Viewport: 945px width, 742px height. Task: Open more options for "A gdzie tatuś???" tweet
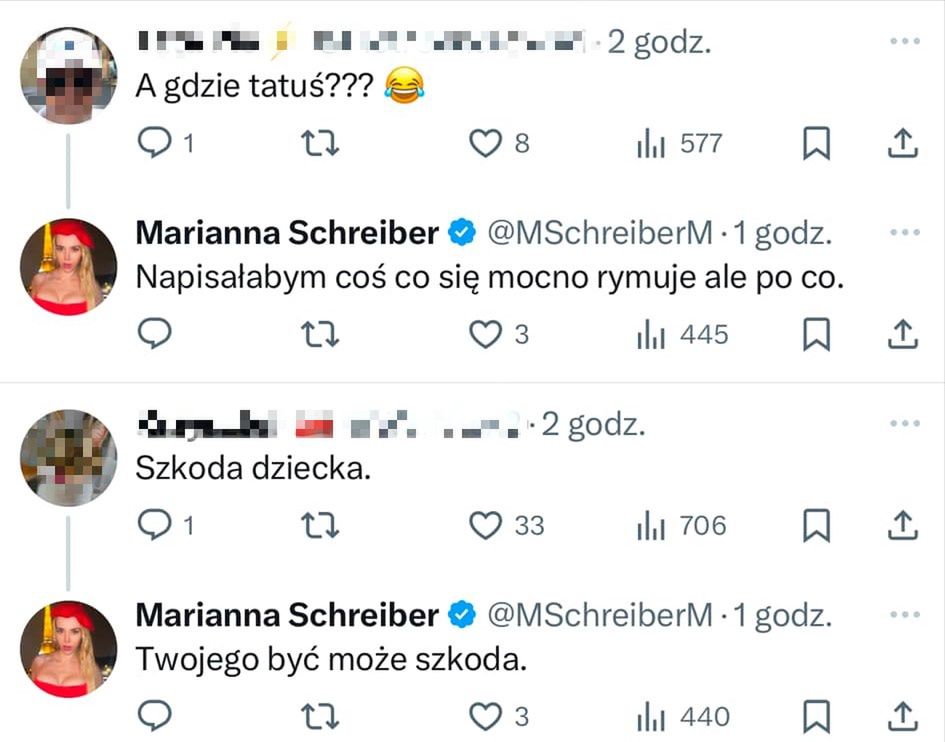click(903, 41)
